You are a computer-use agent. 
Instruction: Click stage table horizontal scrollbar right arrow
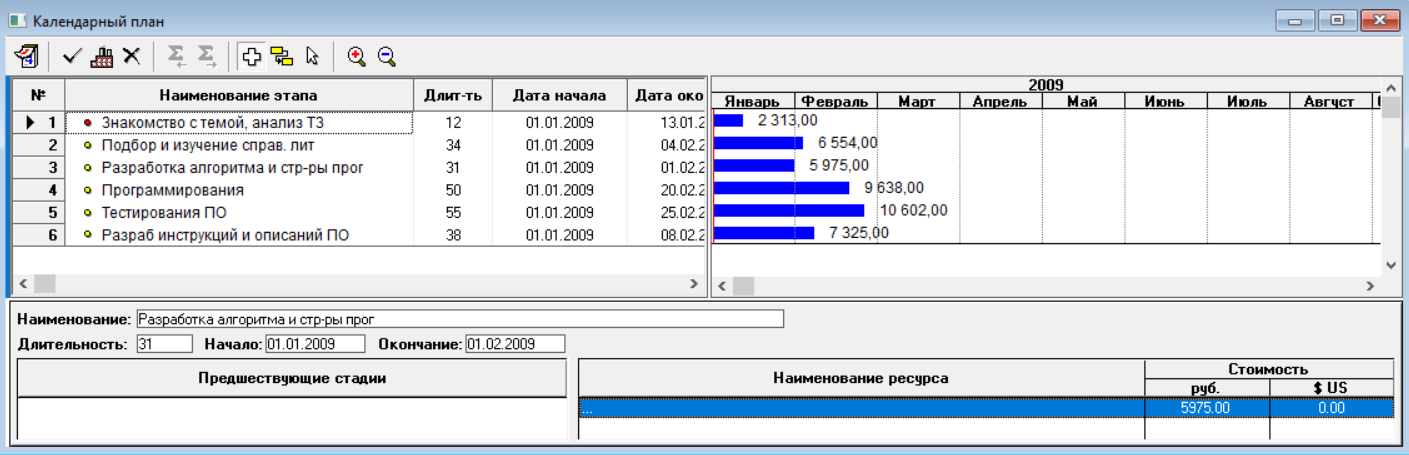click(x=695, y=284)
